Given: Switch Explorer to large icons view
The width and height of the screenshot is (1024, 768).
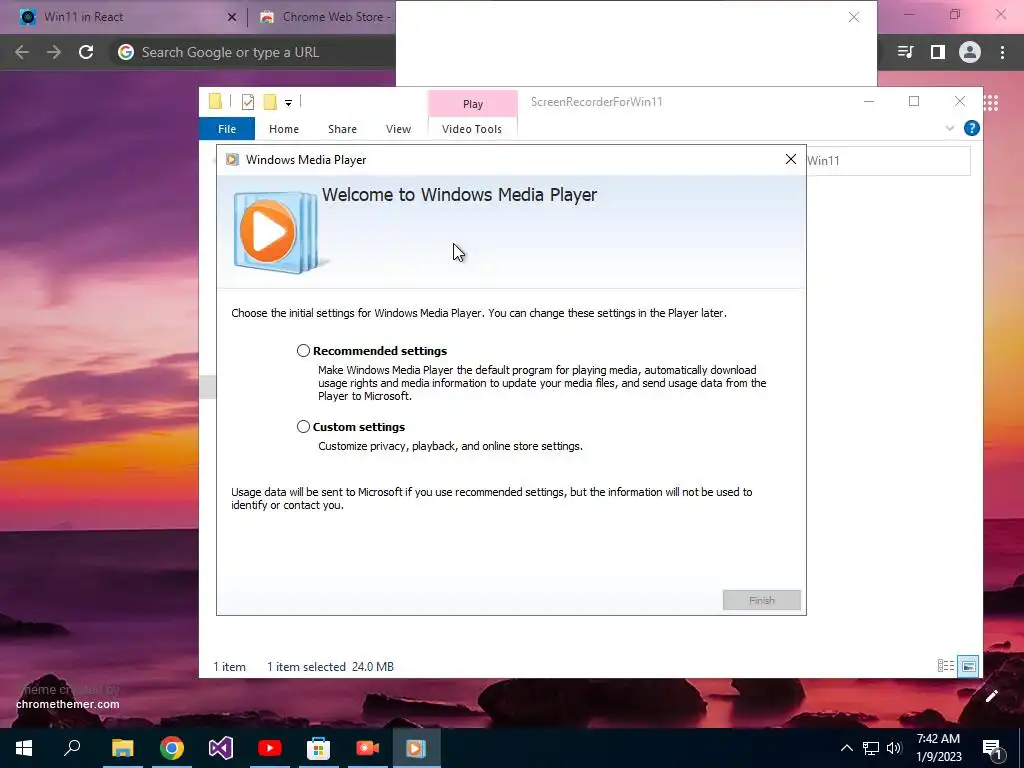Looking at the screenshot, I should click(x=968, y=666).
